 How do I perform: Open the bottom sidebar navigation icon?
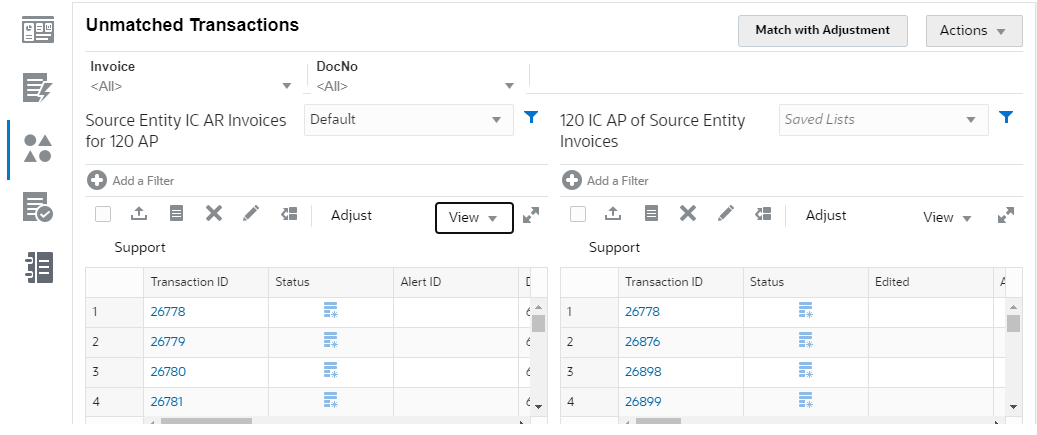coord(37,268)
